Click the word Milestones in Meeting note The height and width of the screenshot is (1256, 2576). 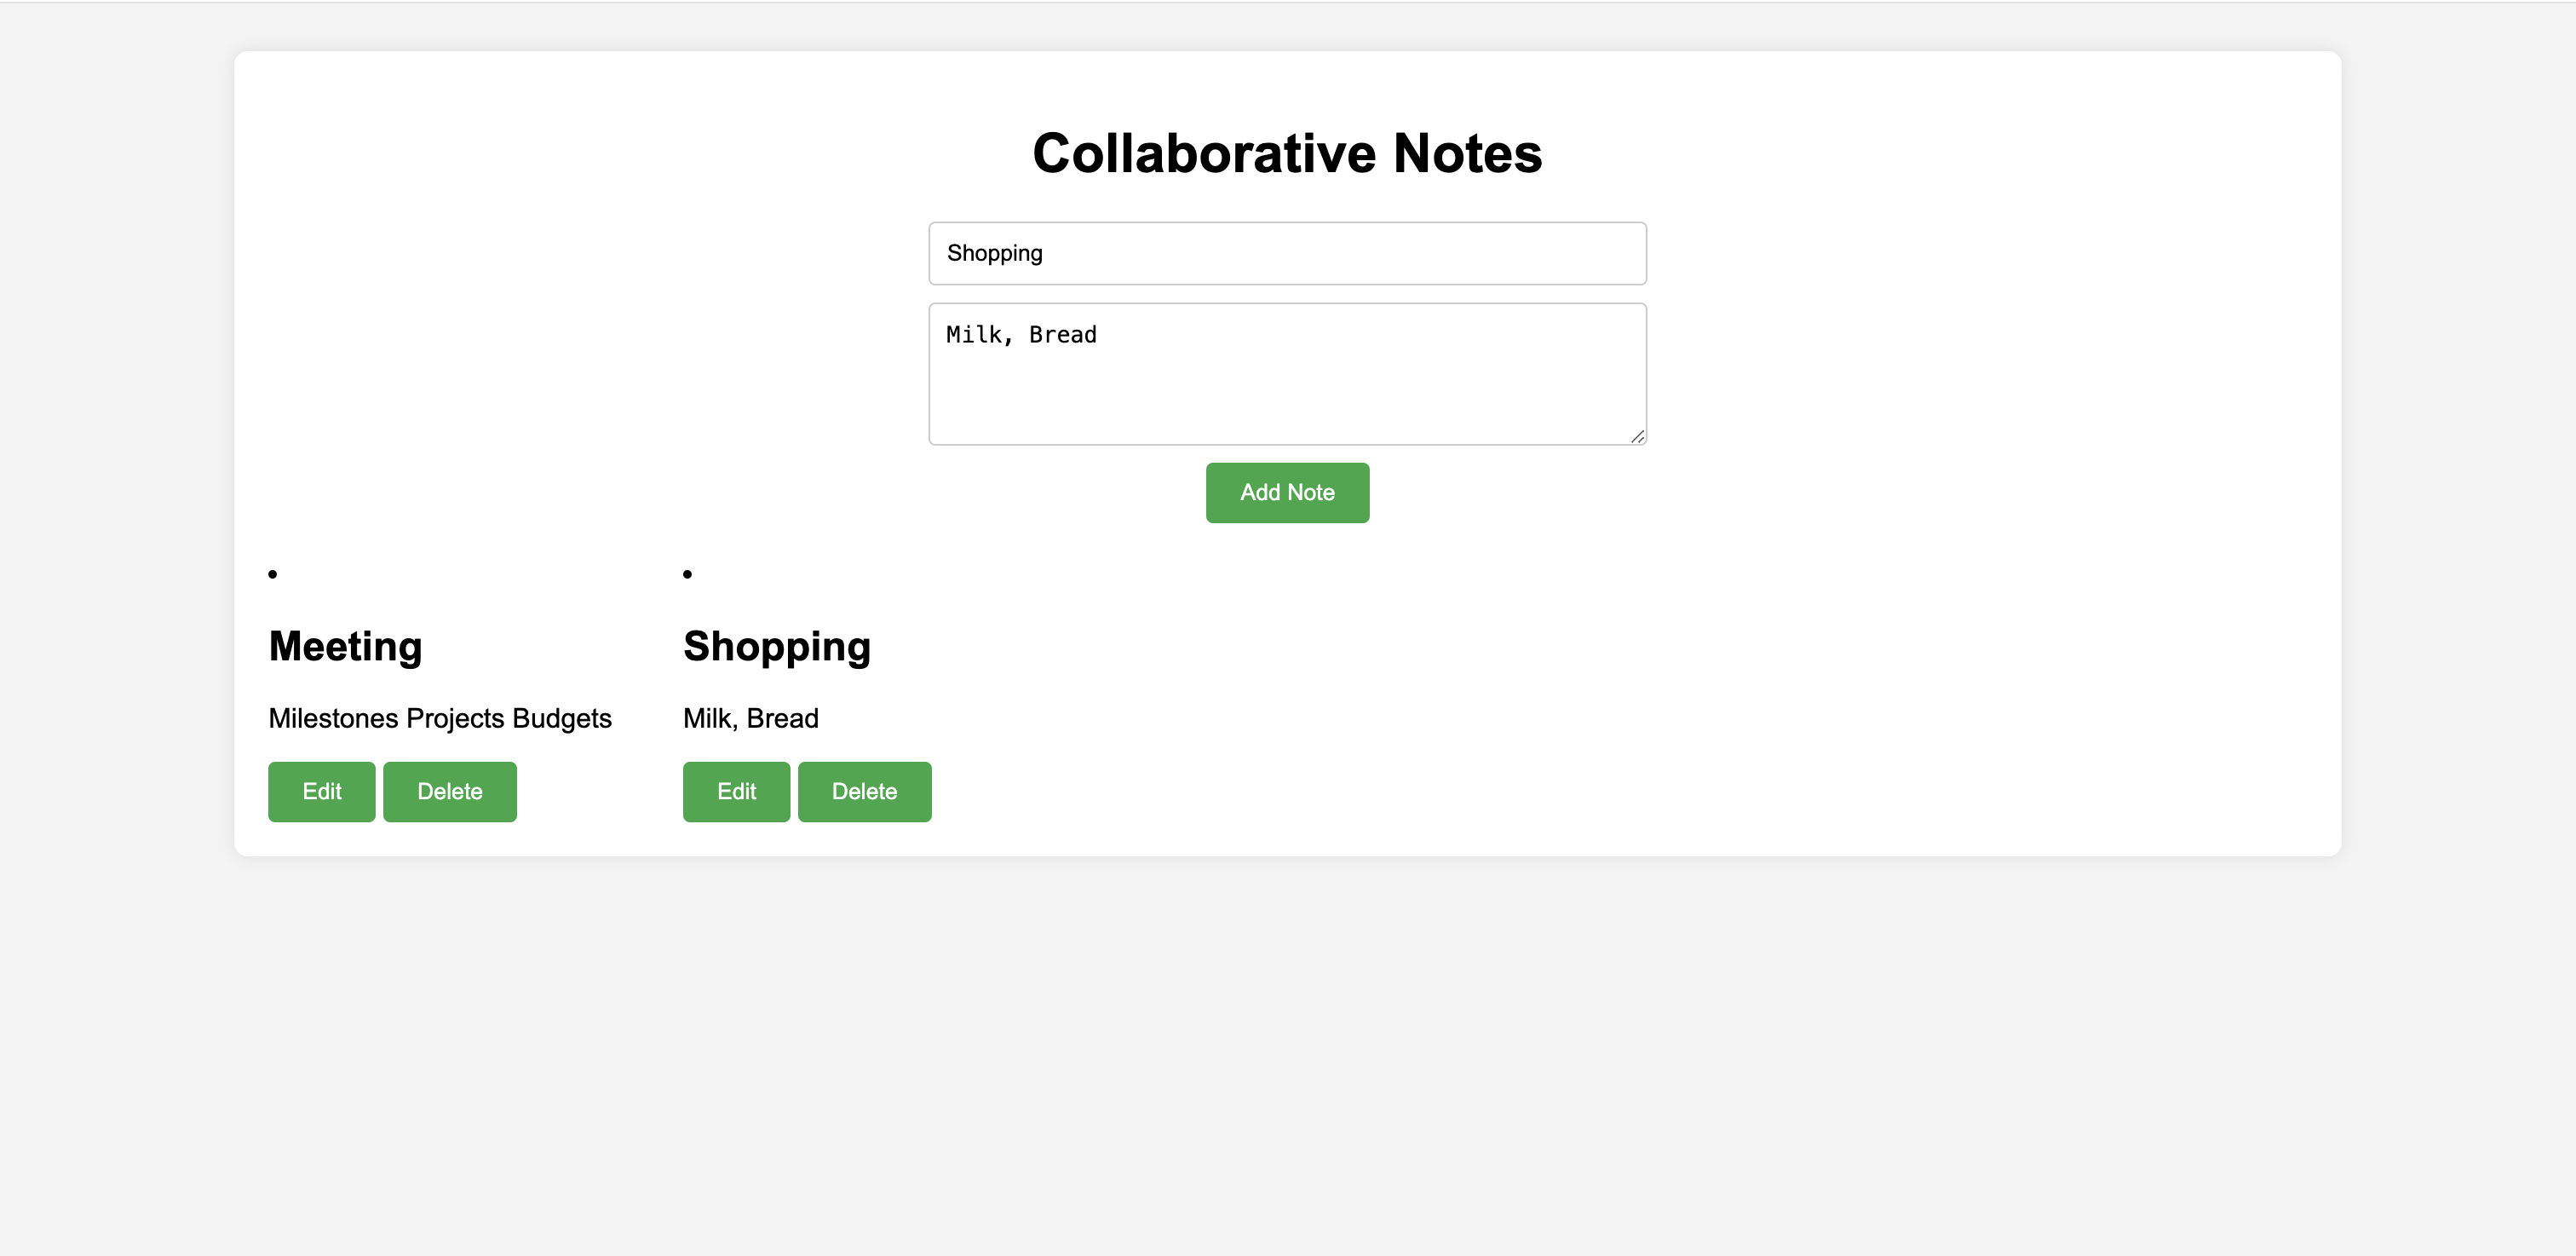333,718
